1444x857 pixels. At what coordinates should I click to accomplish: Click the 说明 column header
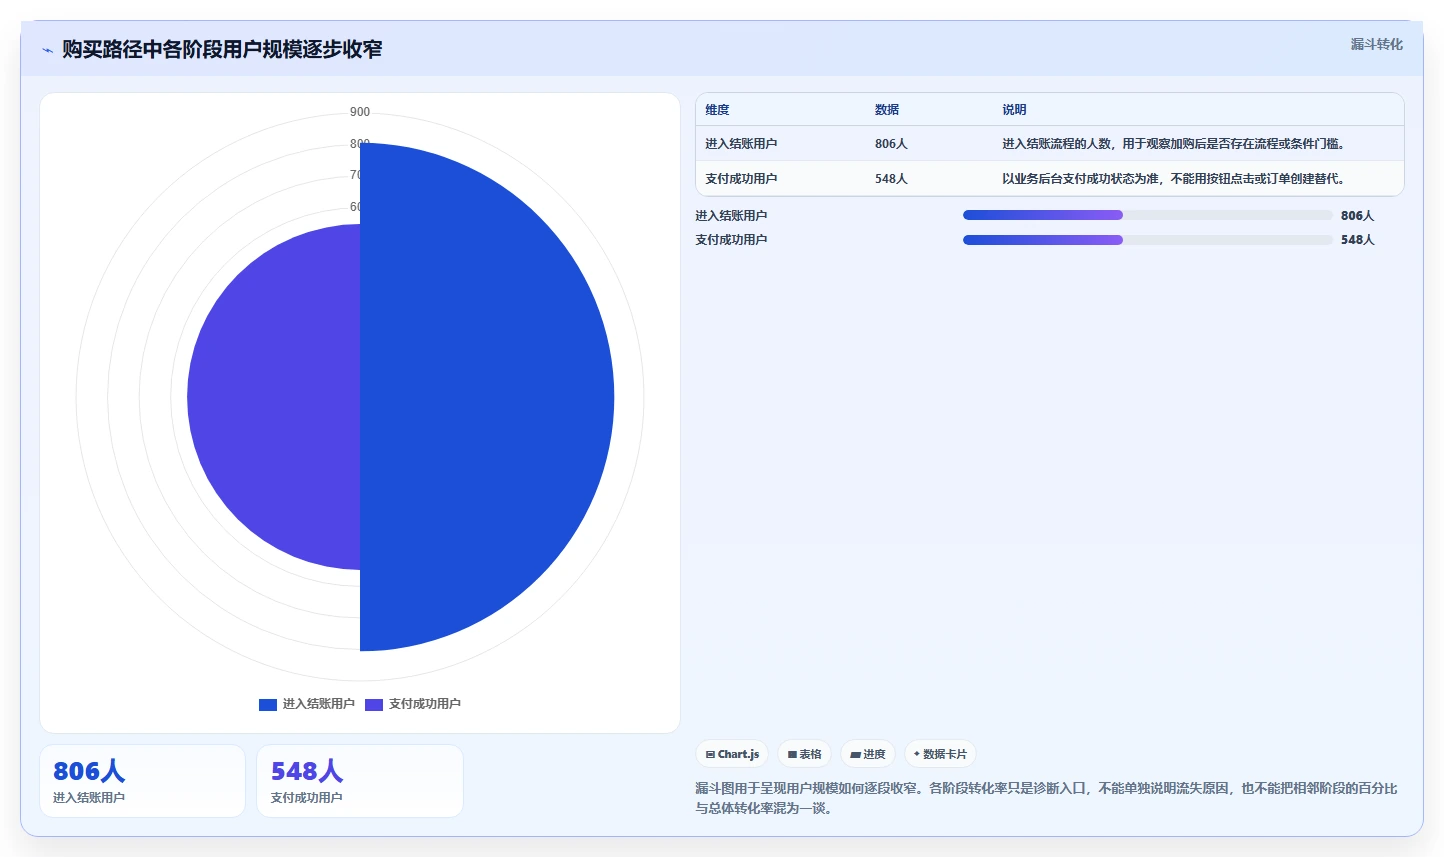(1014, 110)
